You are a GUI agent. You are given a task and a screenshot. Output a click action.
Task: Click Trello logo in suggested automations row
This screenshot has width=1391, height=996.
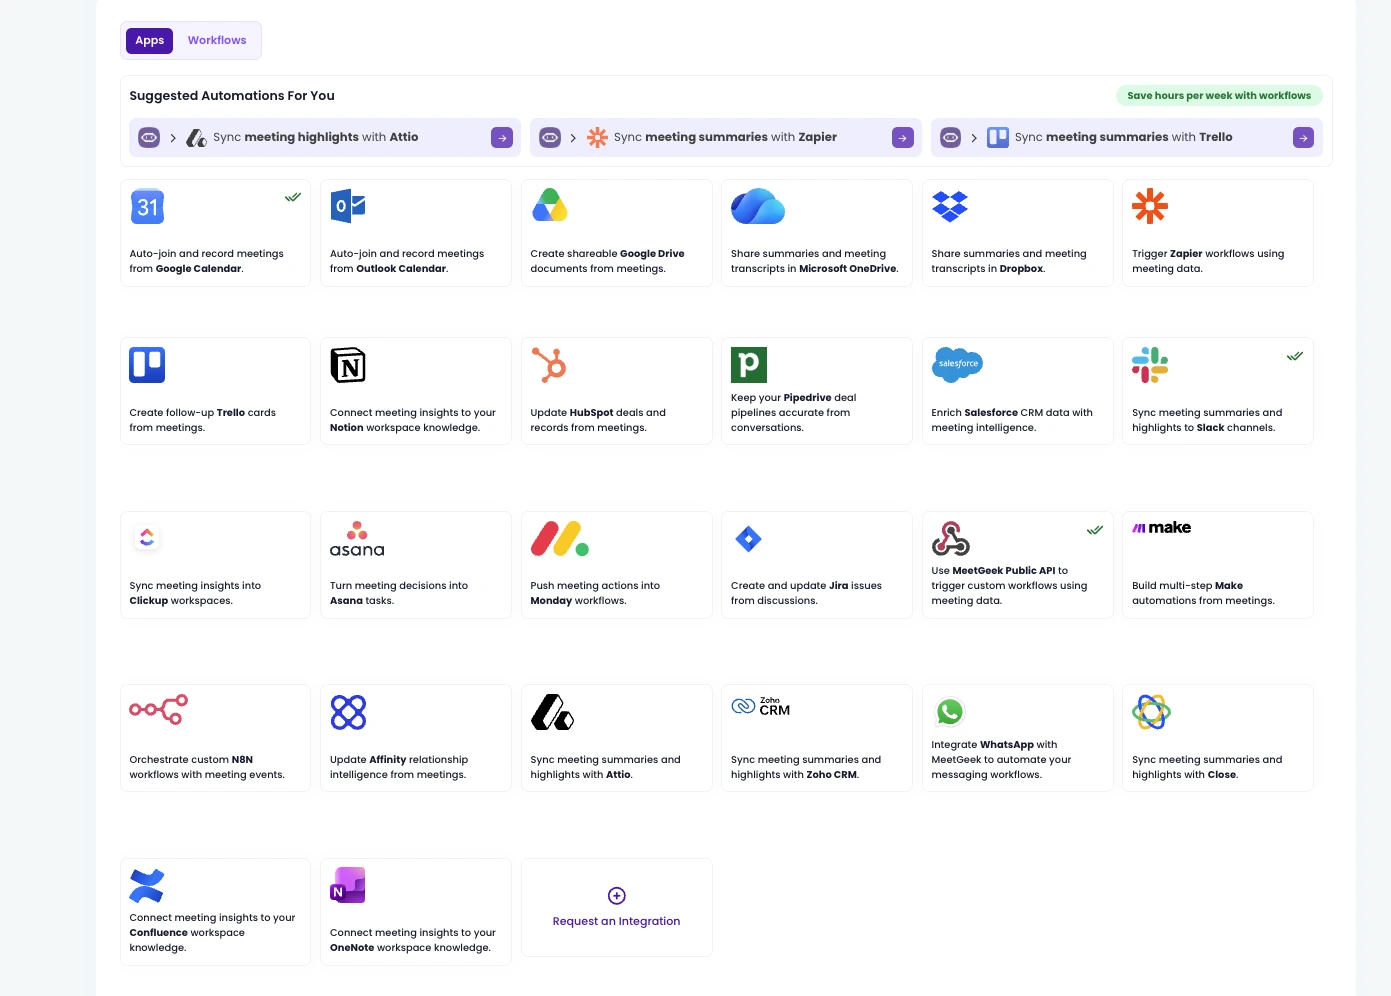tap(998, 138)
